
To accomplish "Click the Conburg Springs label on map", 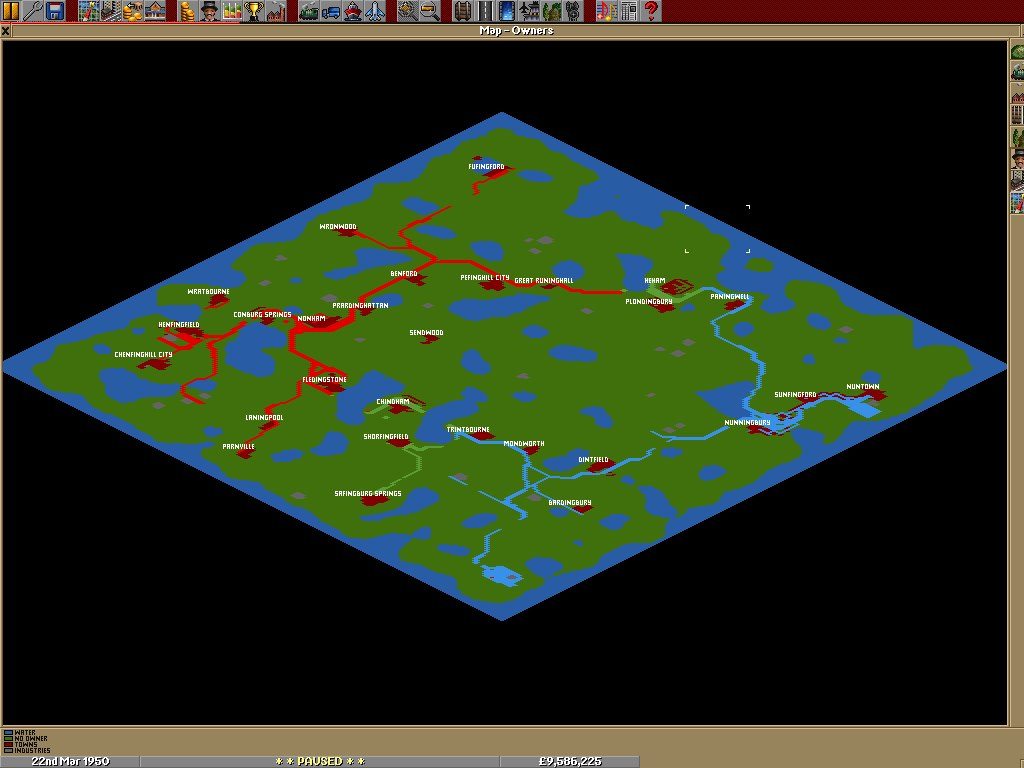I will point(263,315).
